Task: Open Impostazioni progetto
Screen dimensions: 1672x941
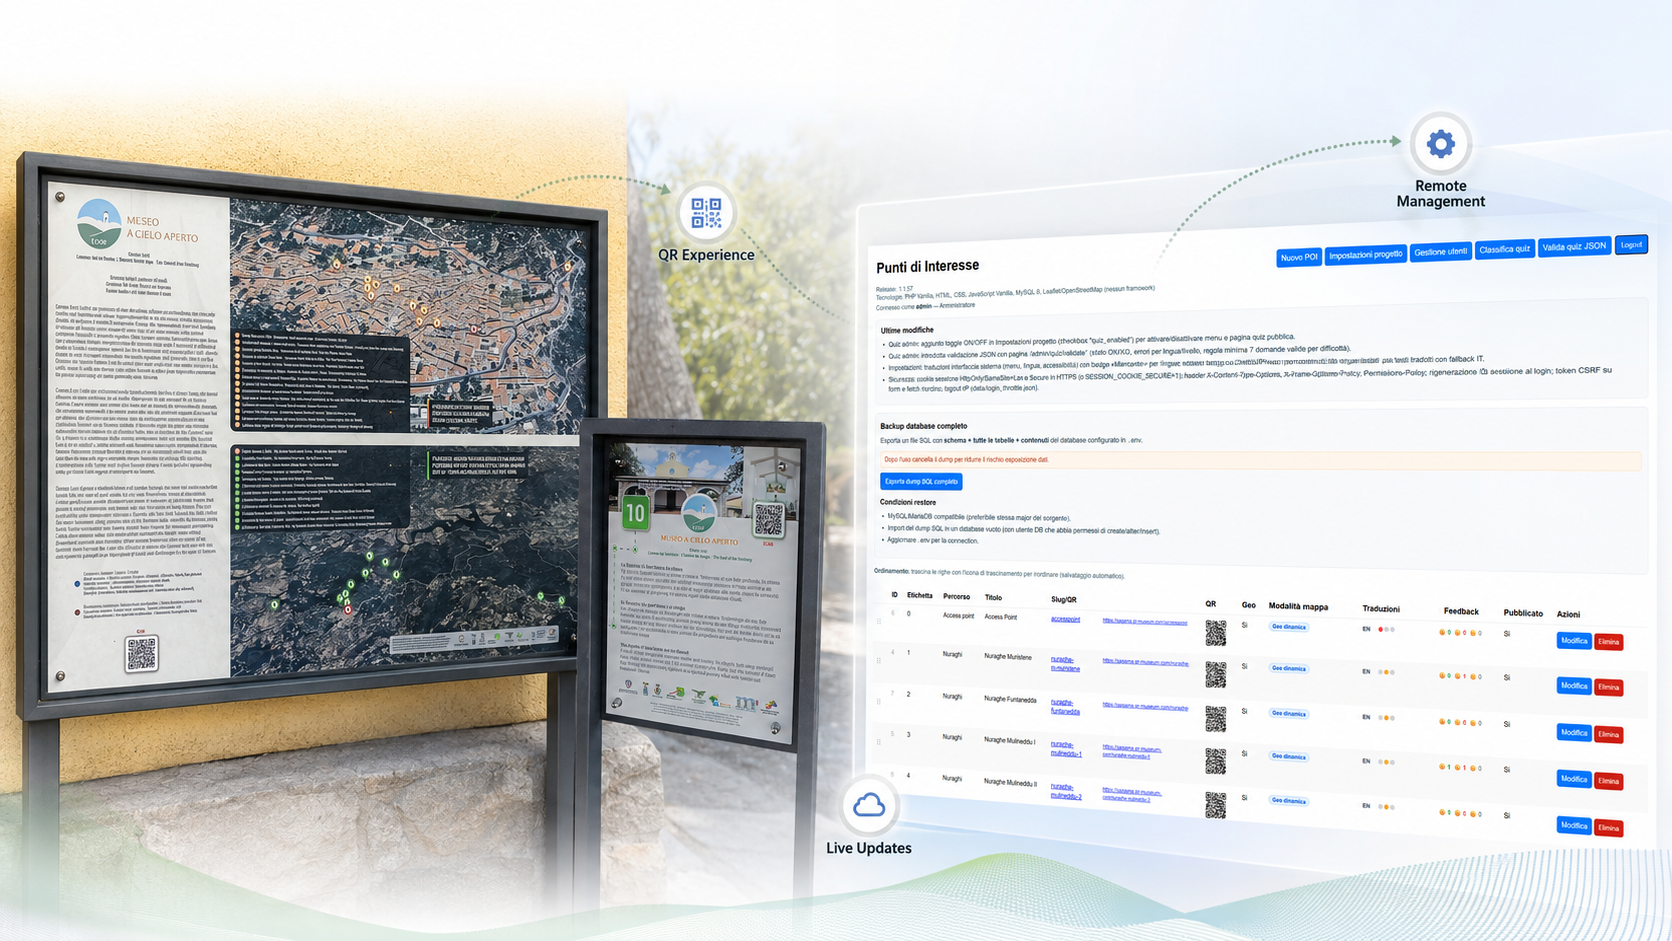Action: click(1365, 255)
